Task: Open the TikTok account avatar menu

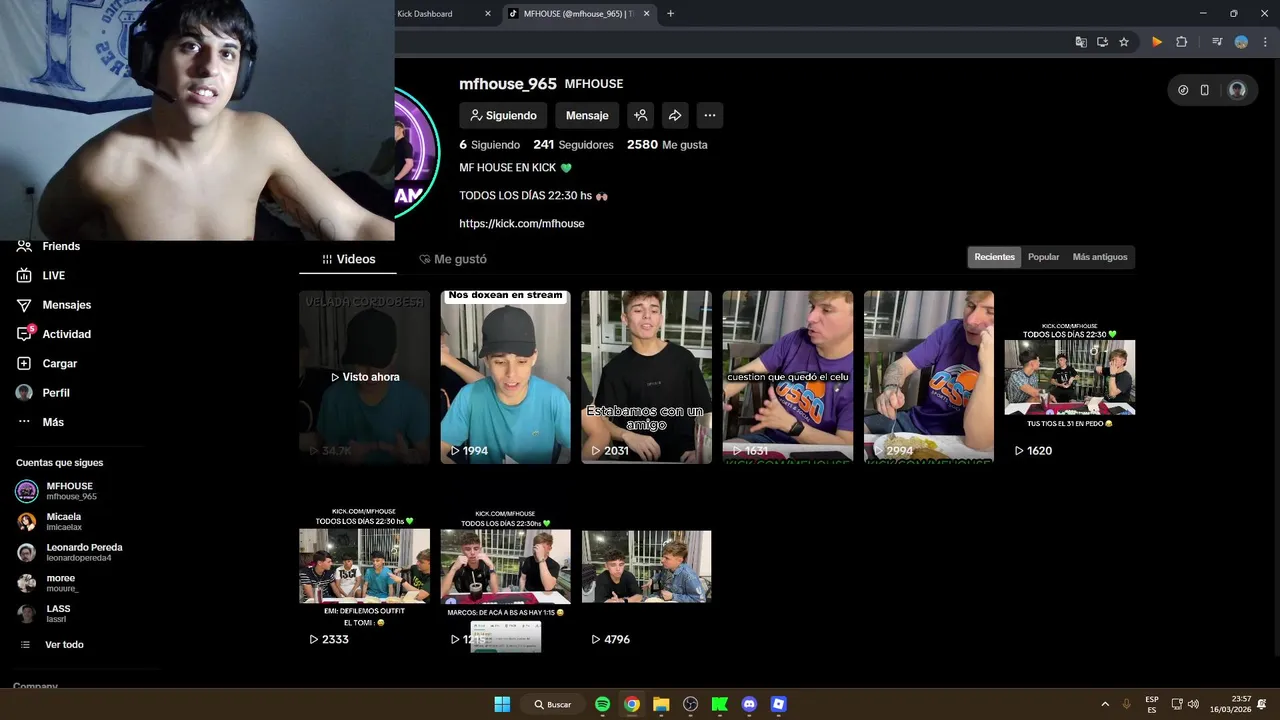Action: point(1237,90)
